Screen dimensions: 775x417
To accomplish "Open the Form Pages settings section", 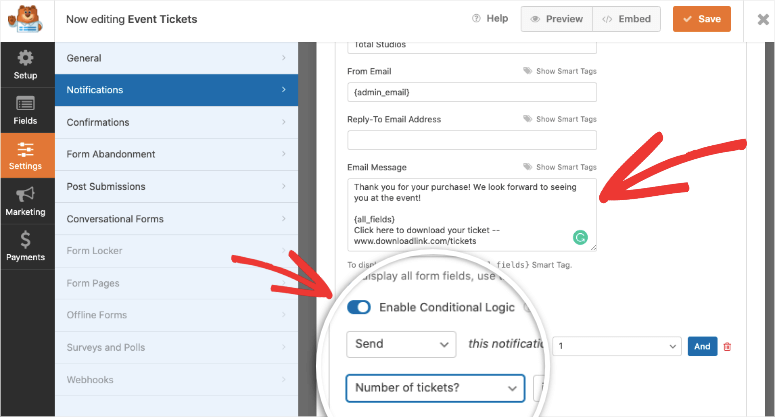I will [x=176, y=283].
